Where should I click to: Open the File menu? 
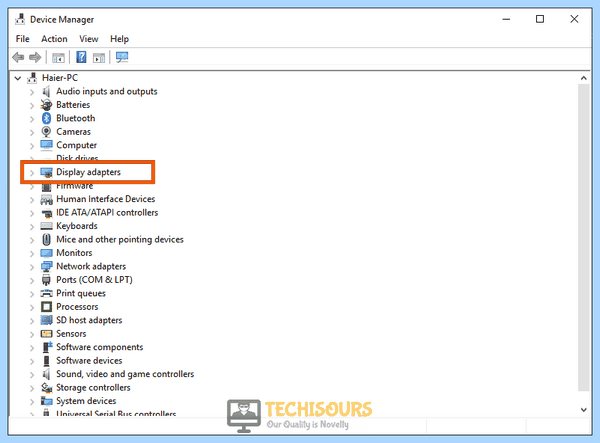tap(23, 39)
